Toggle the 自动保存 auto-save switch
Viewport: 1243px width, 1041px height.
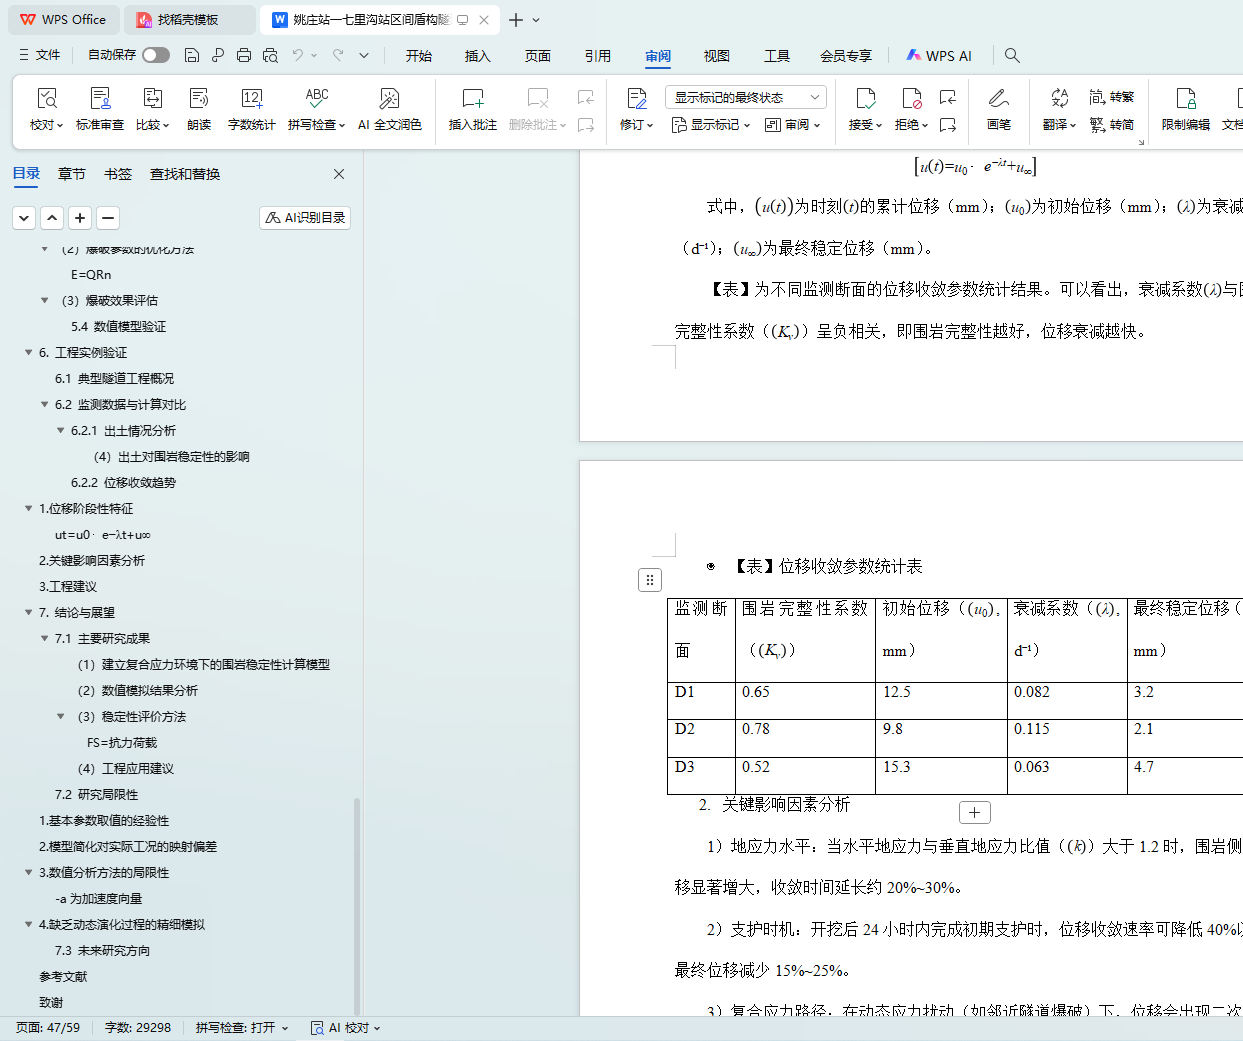155,55
